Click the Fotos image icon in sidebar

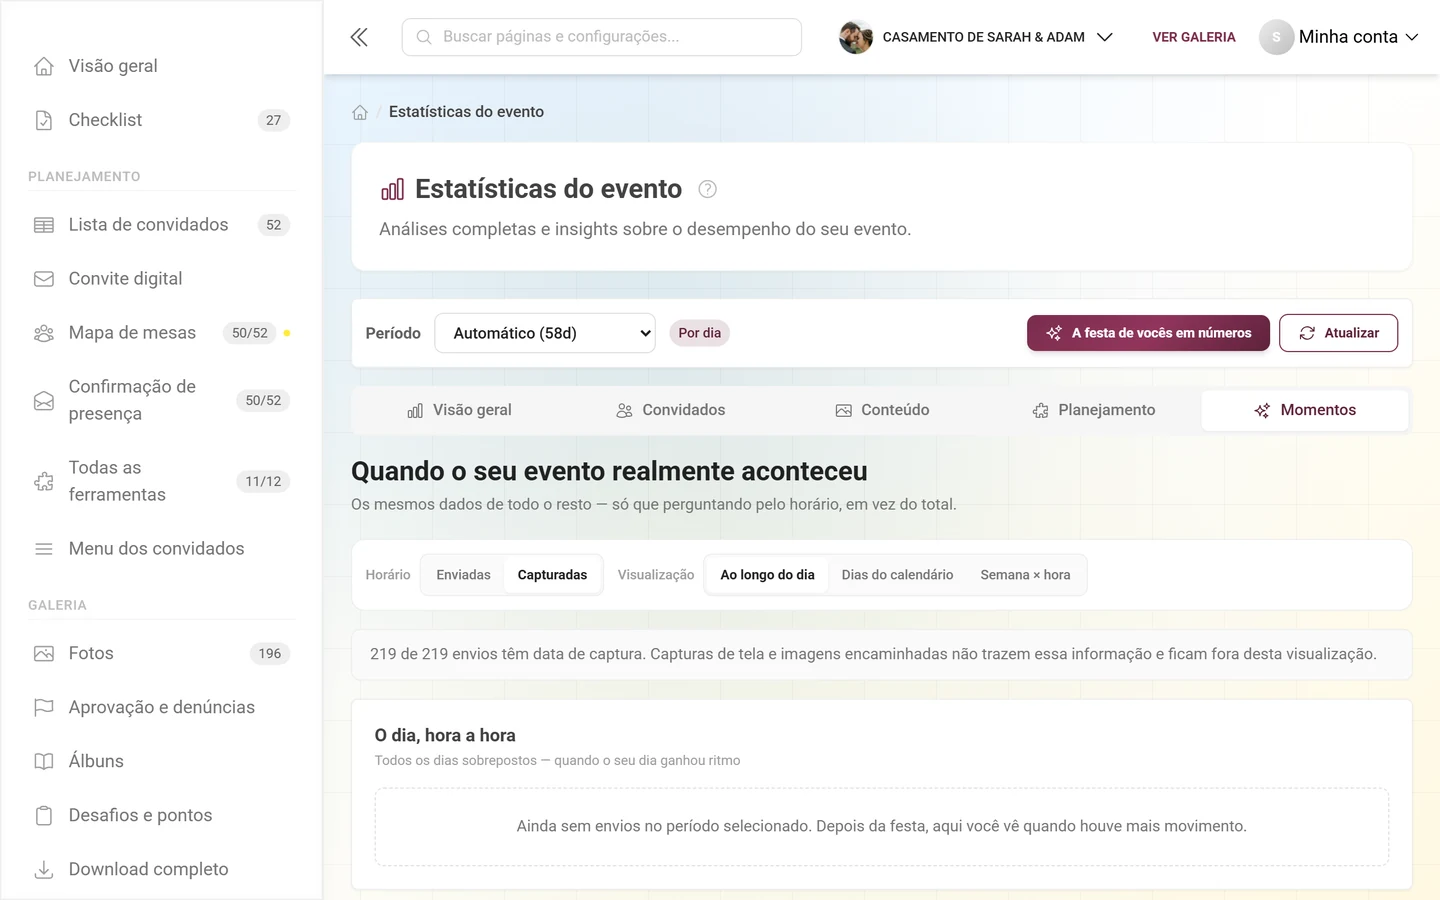point(44,653)
